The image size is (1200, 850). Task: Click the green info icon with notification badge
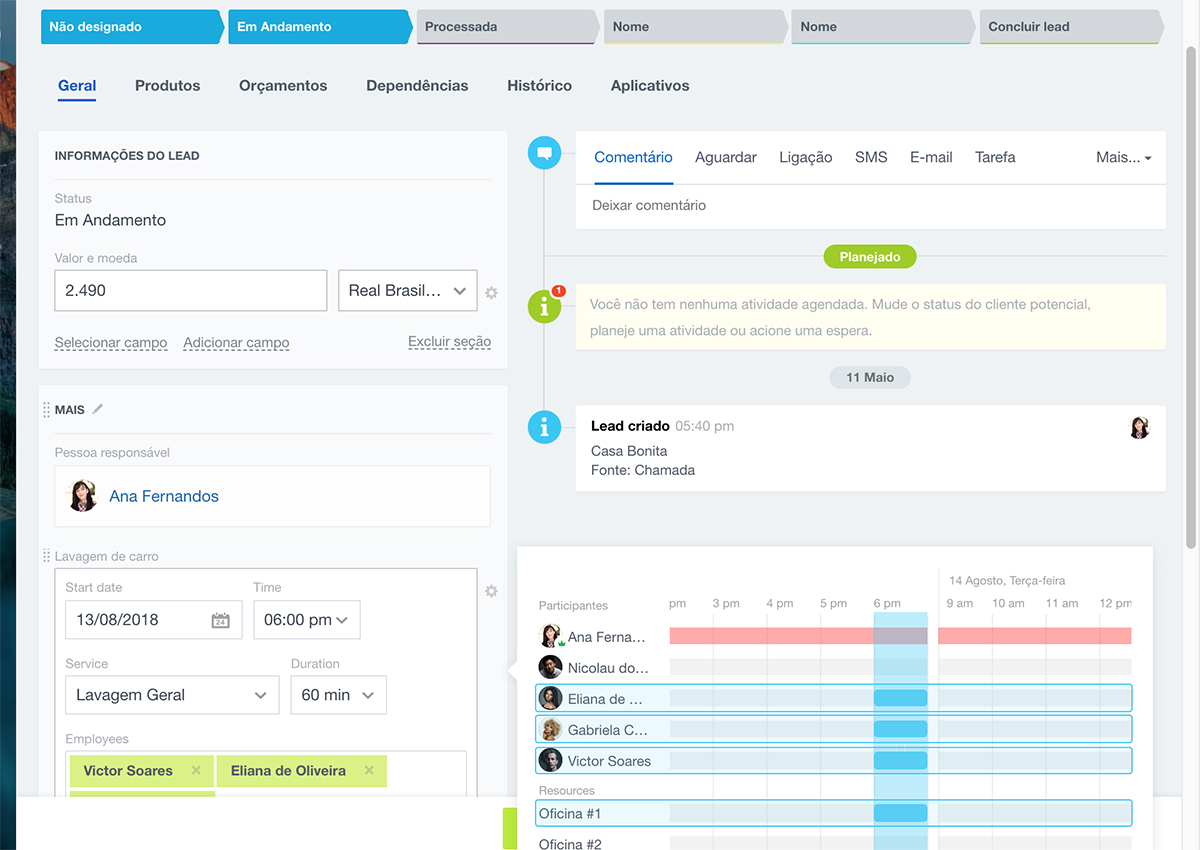tap(544, 307)
